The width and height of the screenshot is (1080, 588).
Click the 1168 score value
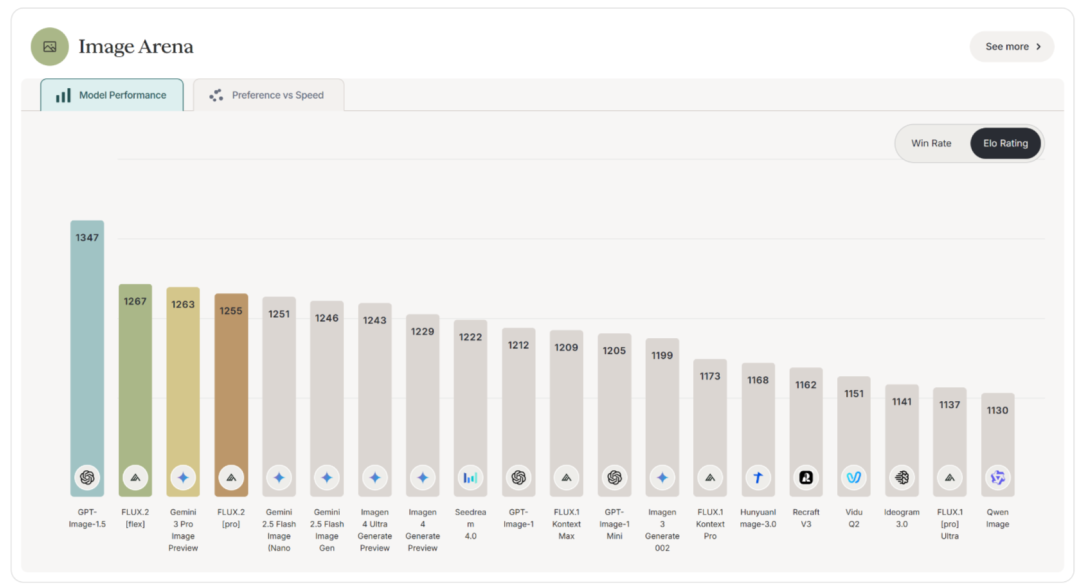pos(758,380)
